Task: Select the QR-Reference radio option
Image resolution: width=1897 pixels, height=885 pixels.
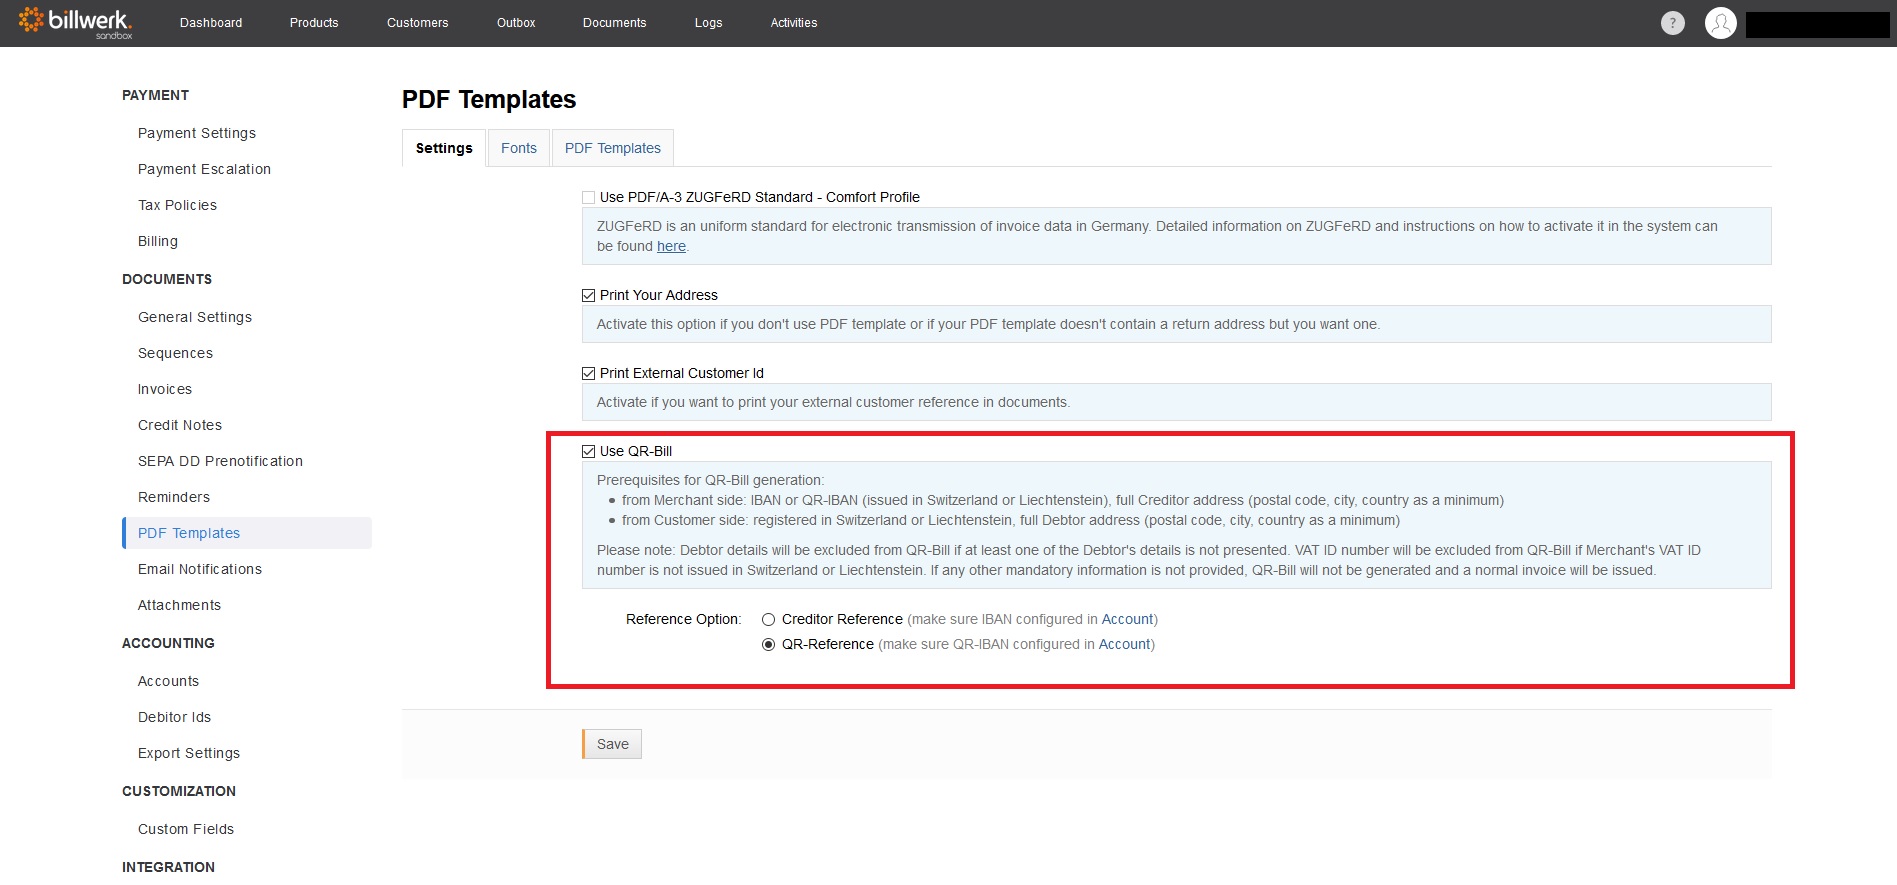Action: [x=769, y=645]
